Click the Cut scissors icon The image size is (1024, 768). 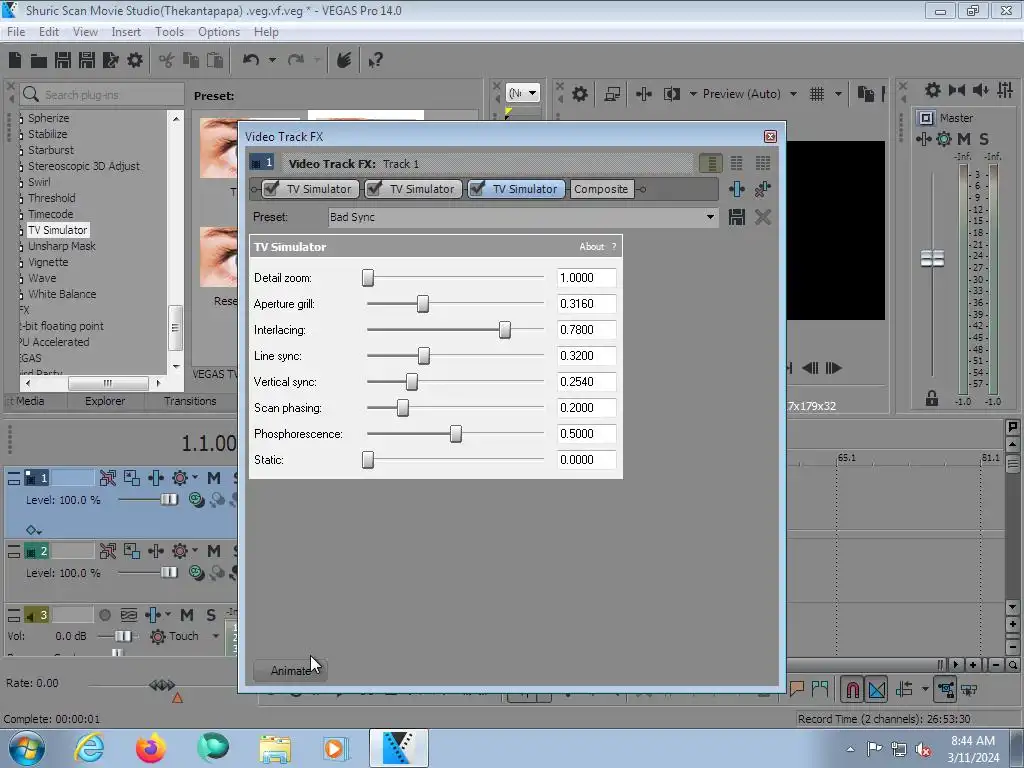coord(167,61)
